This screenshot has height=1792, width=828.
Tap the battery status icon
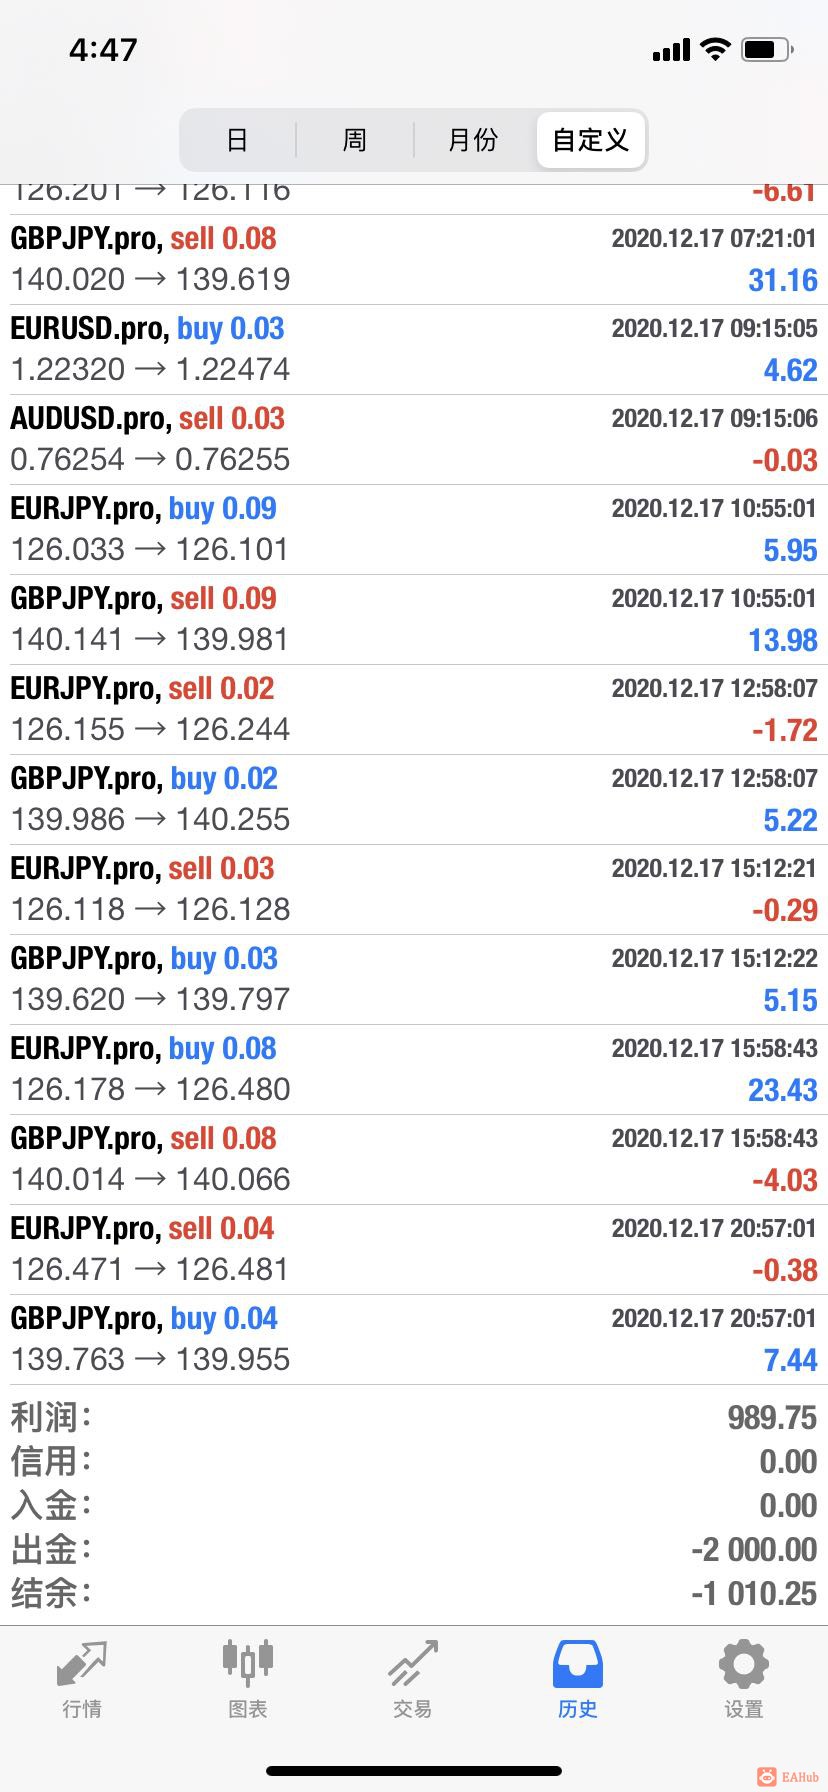[x=768, y=49]
